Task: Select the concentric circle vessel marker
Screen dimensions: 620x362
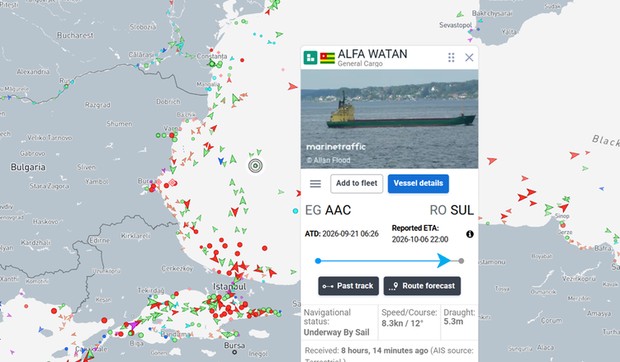Action: [255, 166]
